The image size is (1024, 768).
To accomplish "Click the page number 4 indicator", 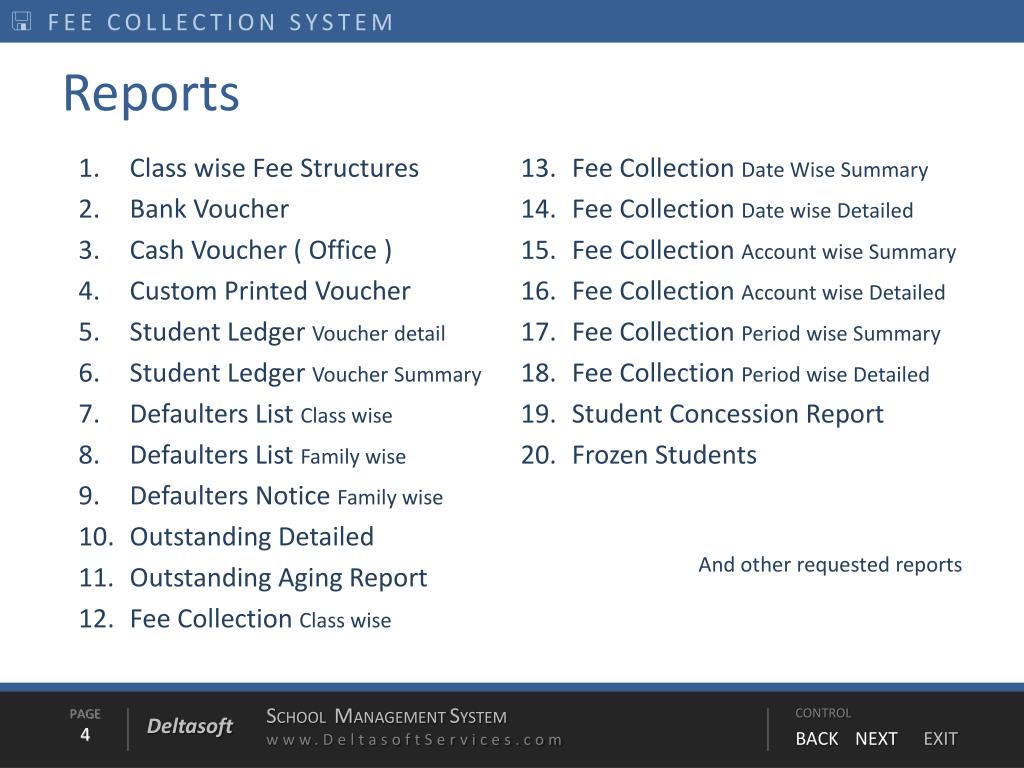I will pyautogui.click(x=85, y=735).
